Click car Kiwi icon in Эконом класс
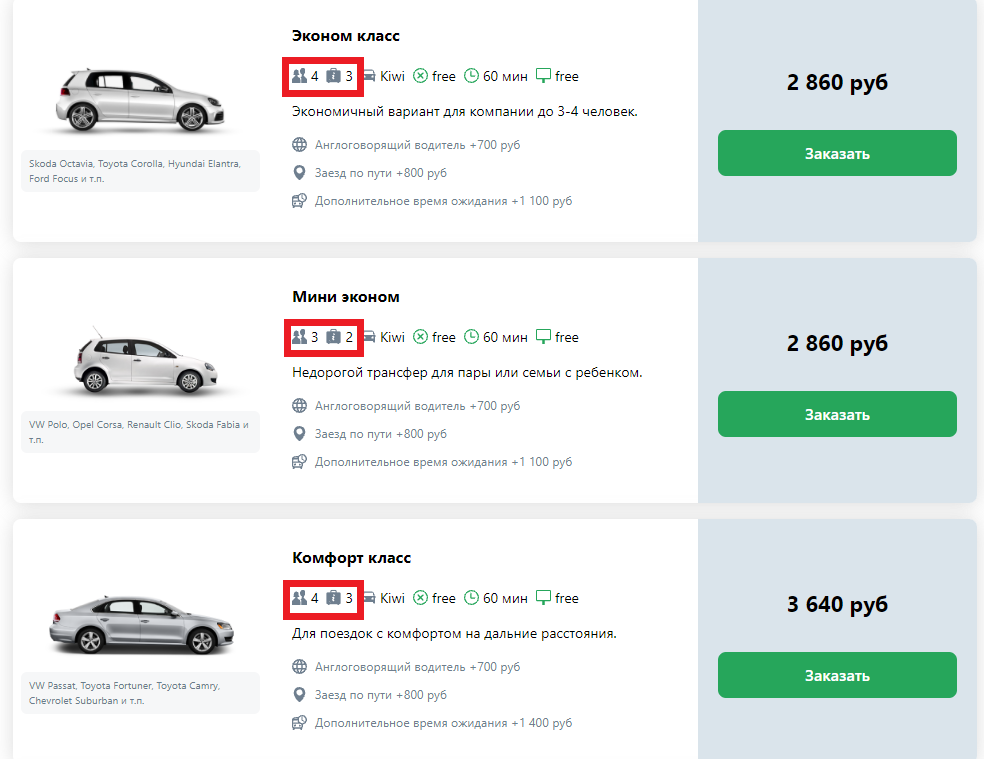Viewport: 984px width, 759px height. click(369, 76)
